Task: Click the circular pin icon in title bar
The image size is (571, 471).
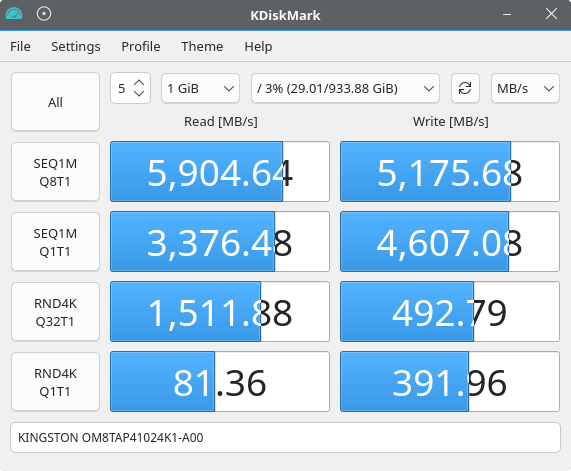Action: [x=44, y=14]
